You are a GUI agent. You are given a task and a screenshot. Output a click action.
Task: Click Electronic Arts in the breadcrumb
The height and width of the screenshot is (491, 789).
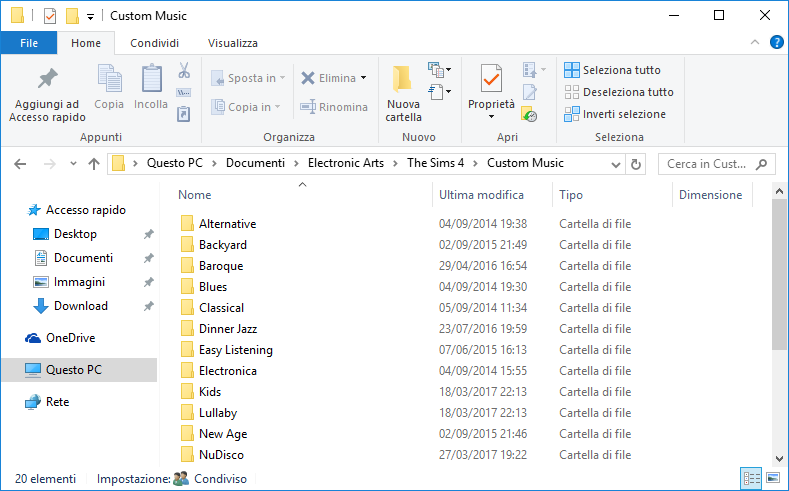[x=346, y=163]
